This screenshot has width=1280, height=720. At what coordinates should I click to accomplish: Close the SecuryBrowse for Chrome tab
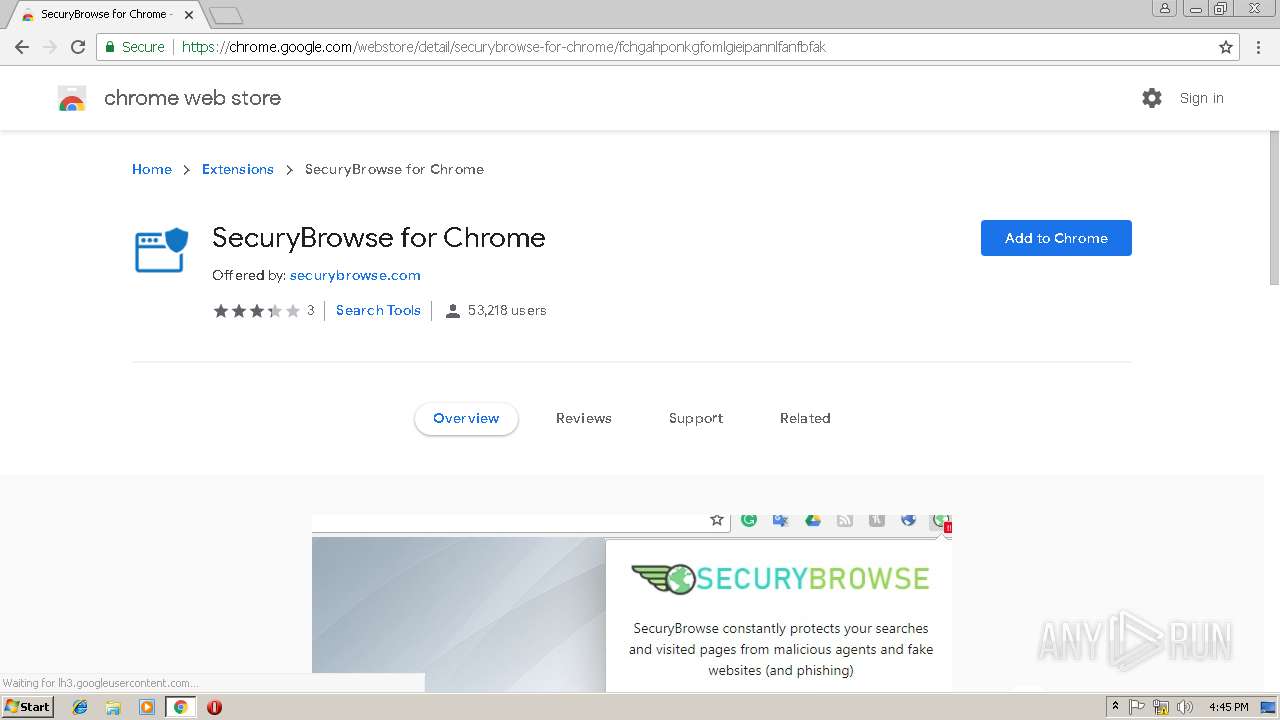point(189,15)
